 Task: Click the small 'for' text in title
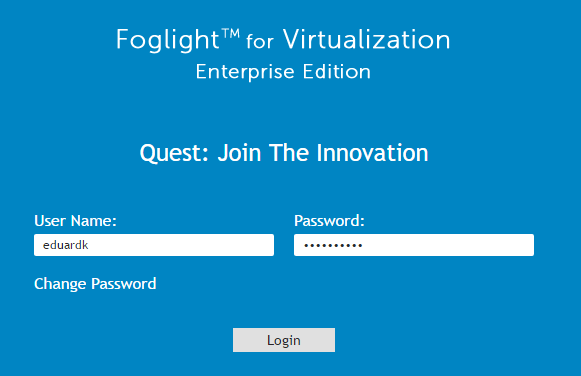(260, 41)
